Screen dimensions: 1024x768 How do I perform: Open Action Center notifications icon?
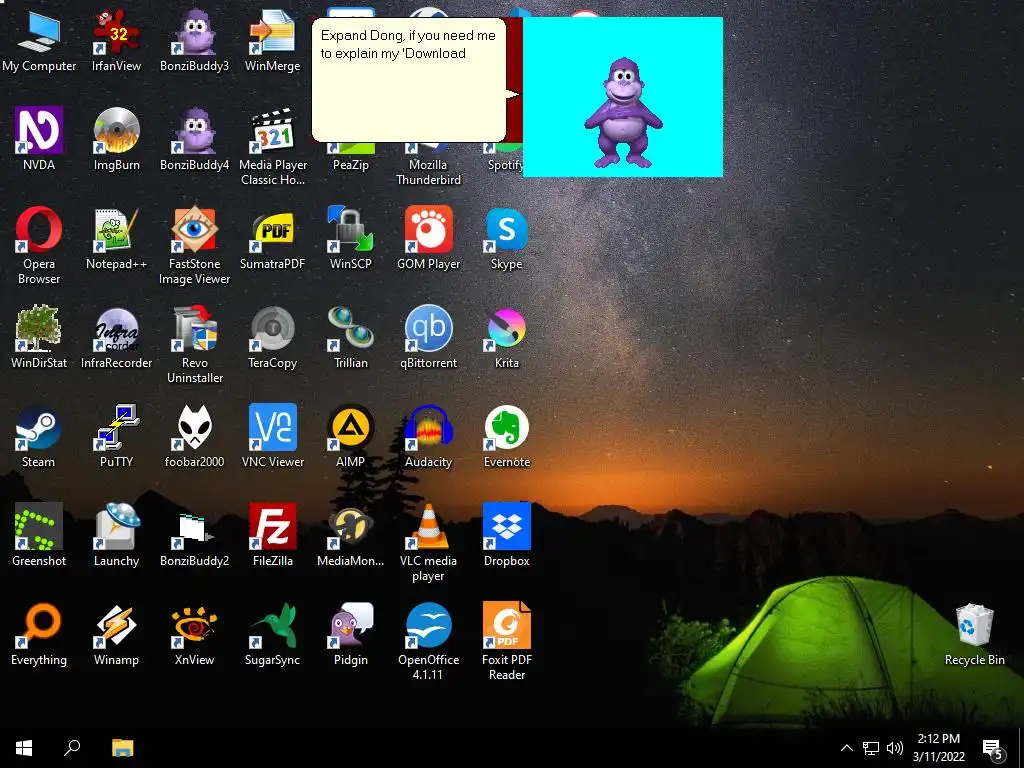pyautogui.click(x=992, y=748)
